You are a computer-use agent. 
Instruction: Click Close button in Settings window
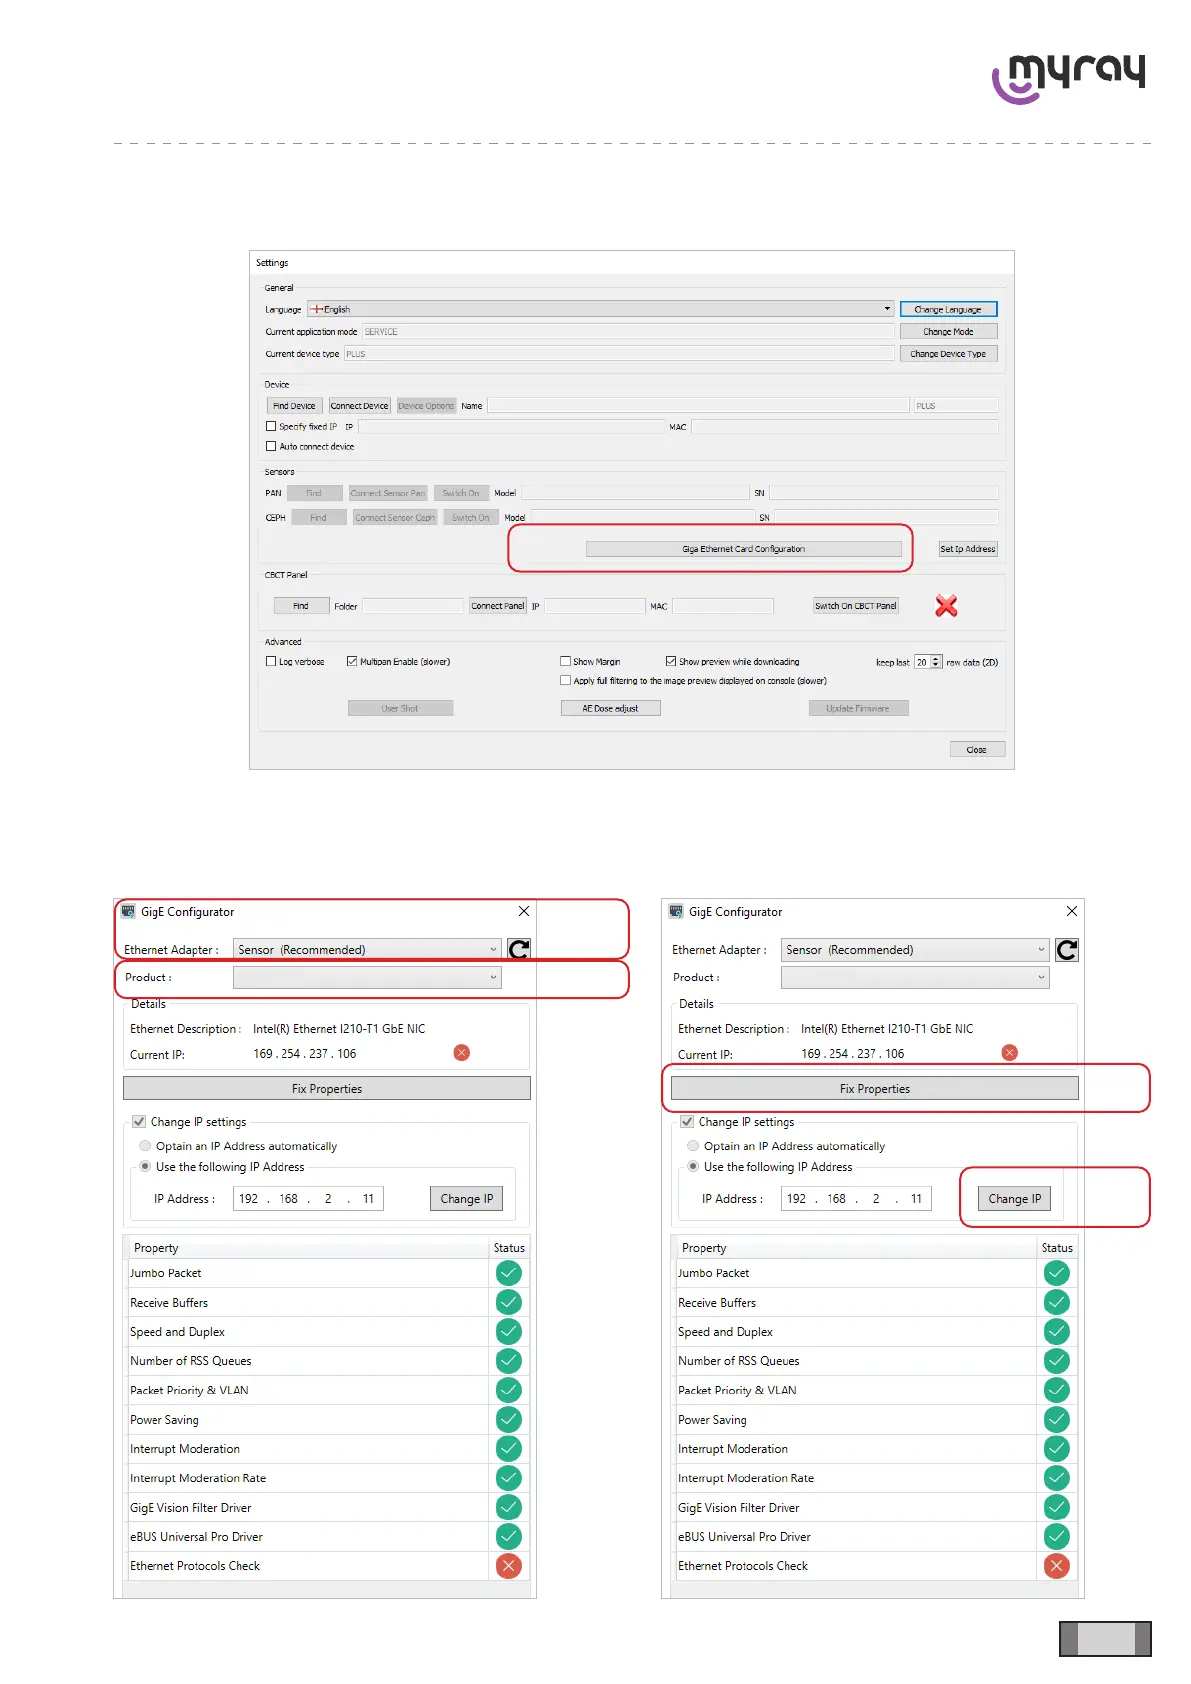(x=977, y=749)
